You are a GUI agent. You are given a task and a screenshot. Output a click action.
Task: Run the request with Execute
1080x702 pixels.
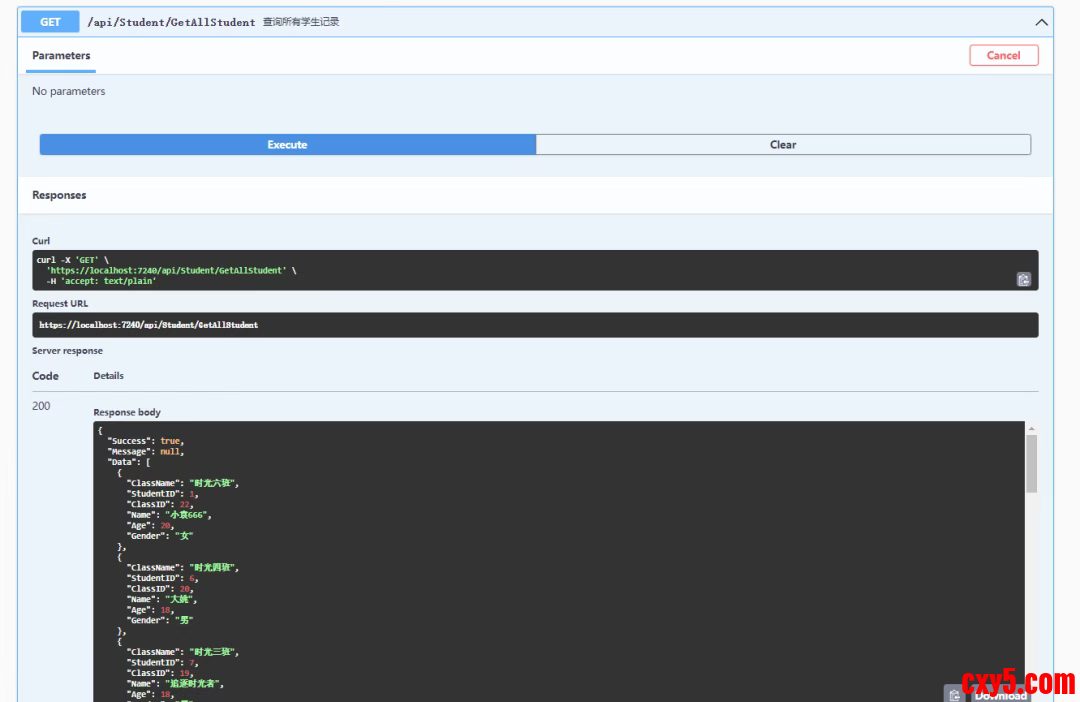point(287,145)
